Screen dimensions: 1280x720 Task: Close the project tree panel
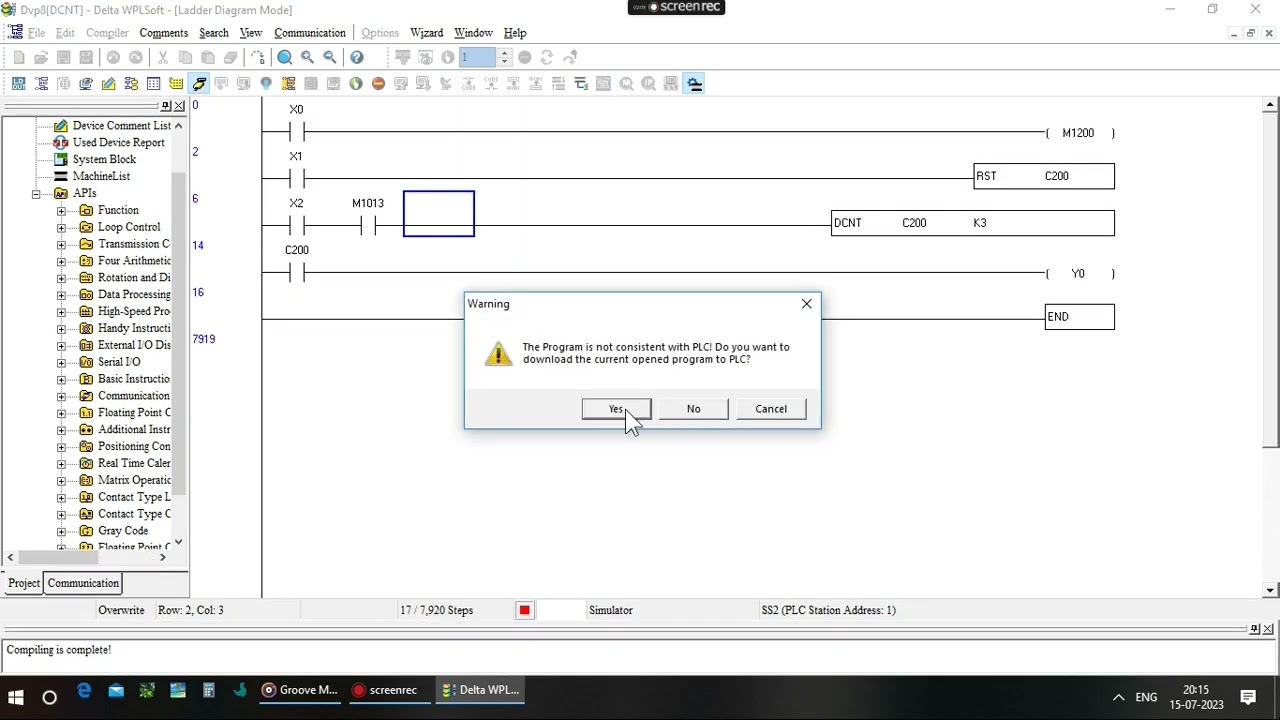pos(179,106)
